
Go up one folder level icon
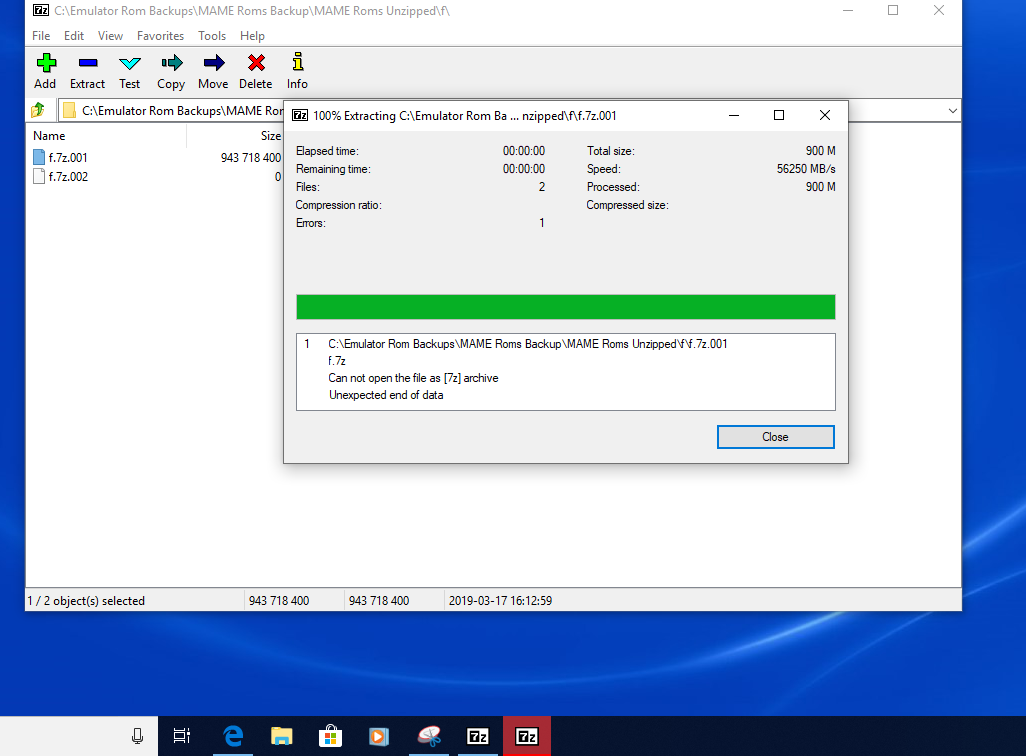tap(39, 110)
